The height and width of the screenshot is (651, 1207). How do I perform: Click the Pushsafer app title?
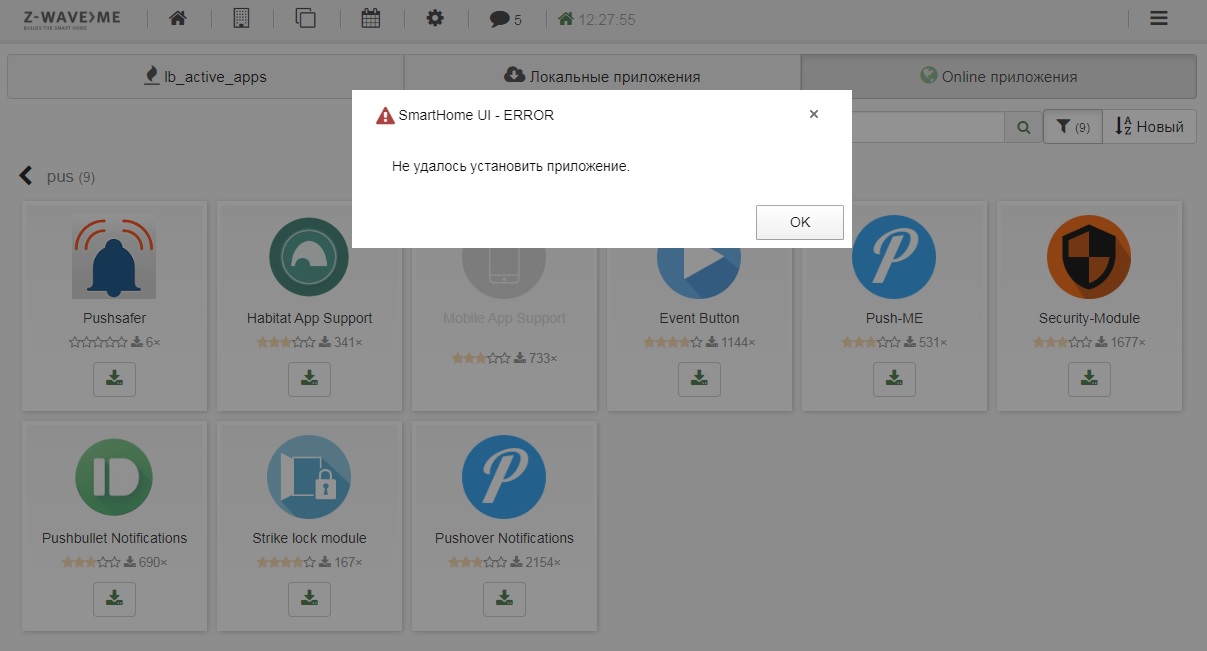click(x=114, y=318)
